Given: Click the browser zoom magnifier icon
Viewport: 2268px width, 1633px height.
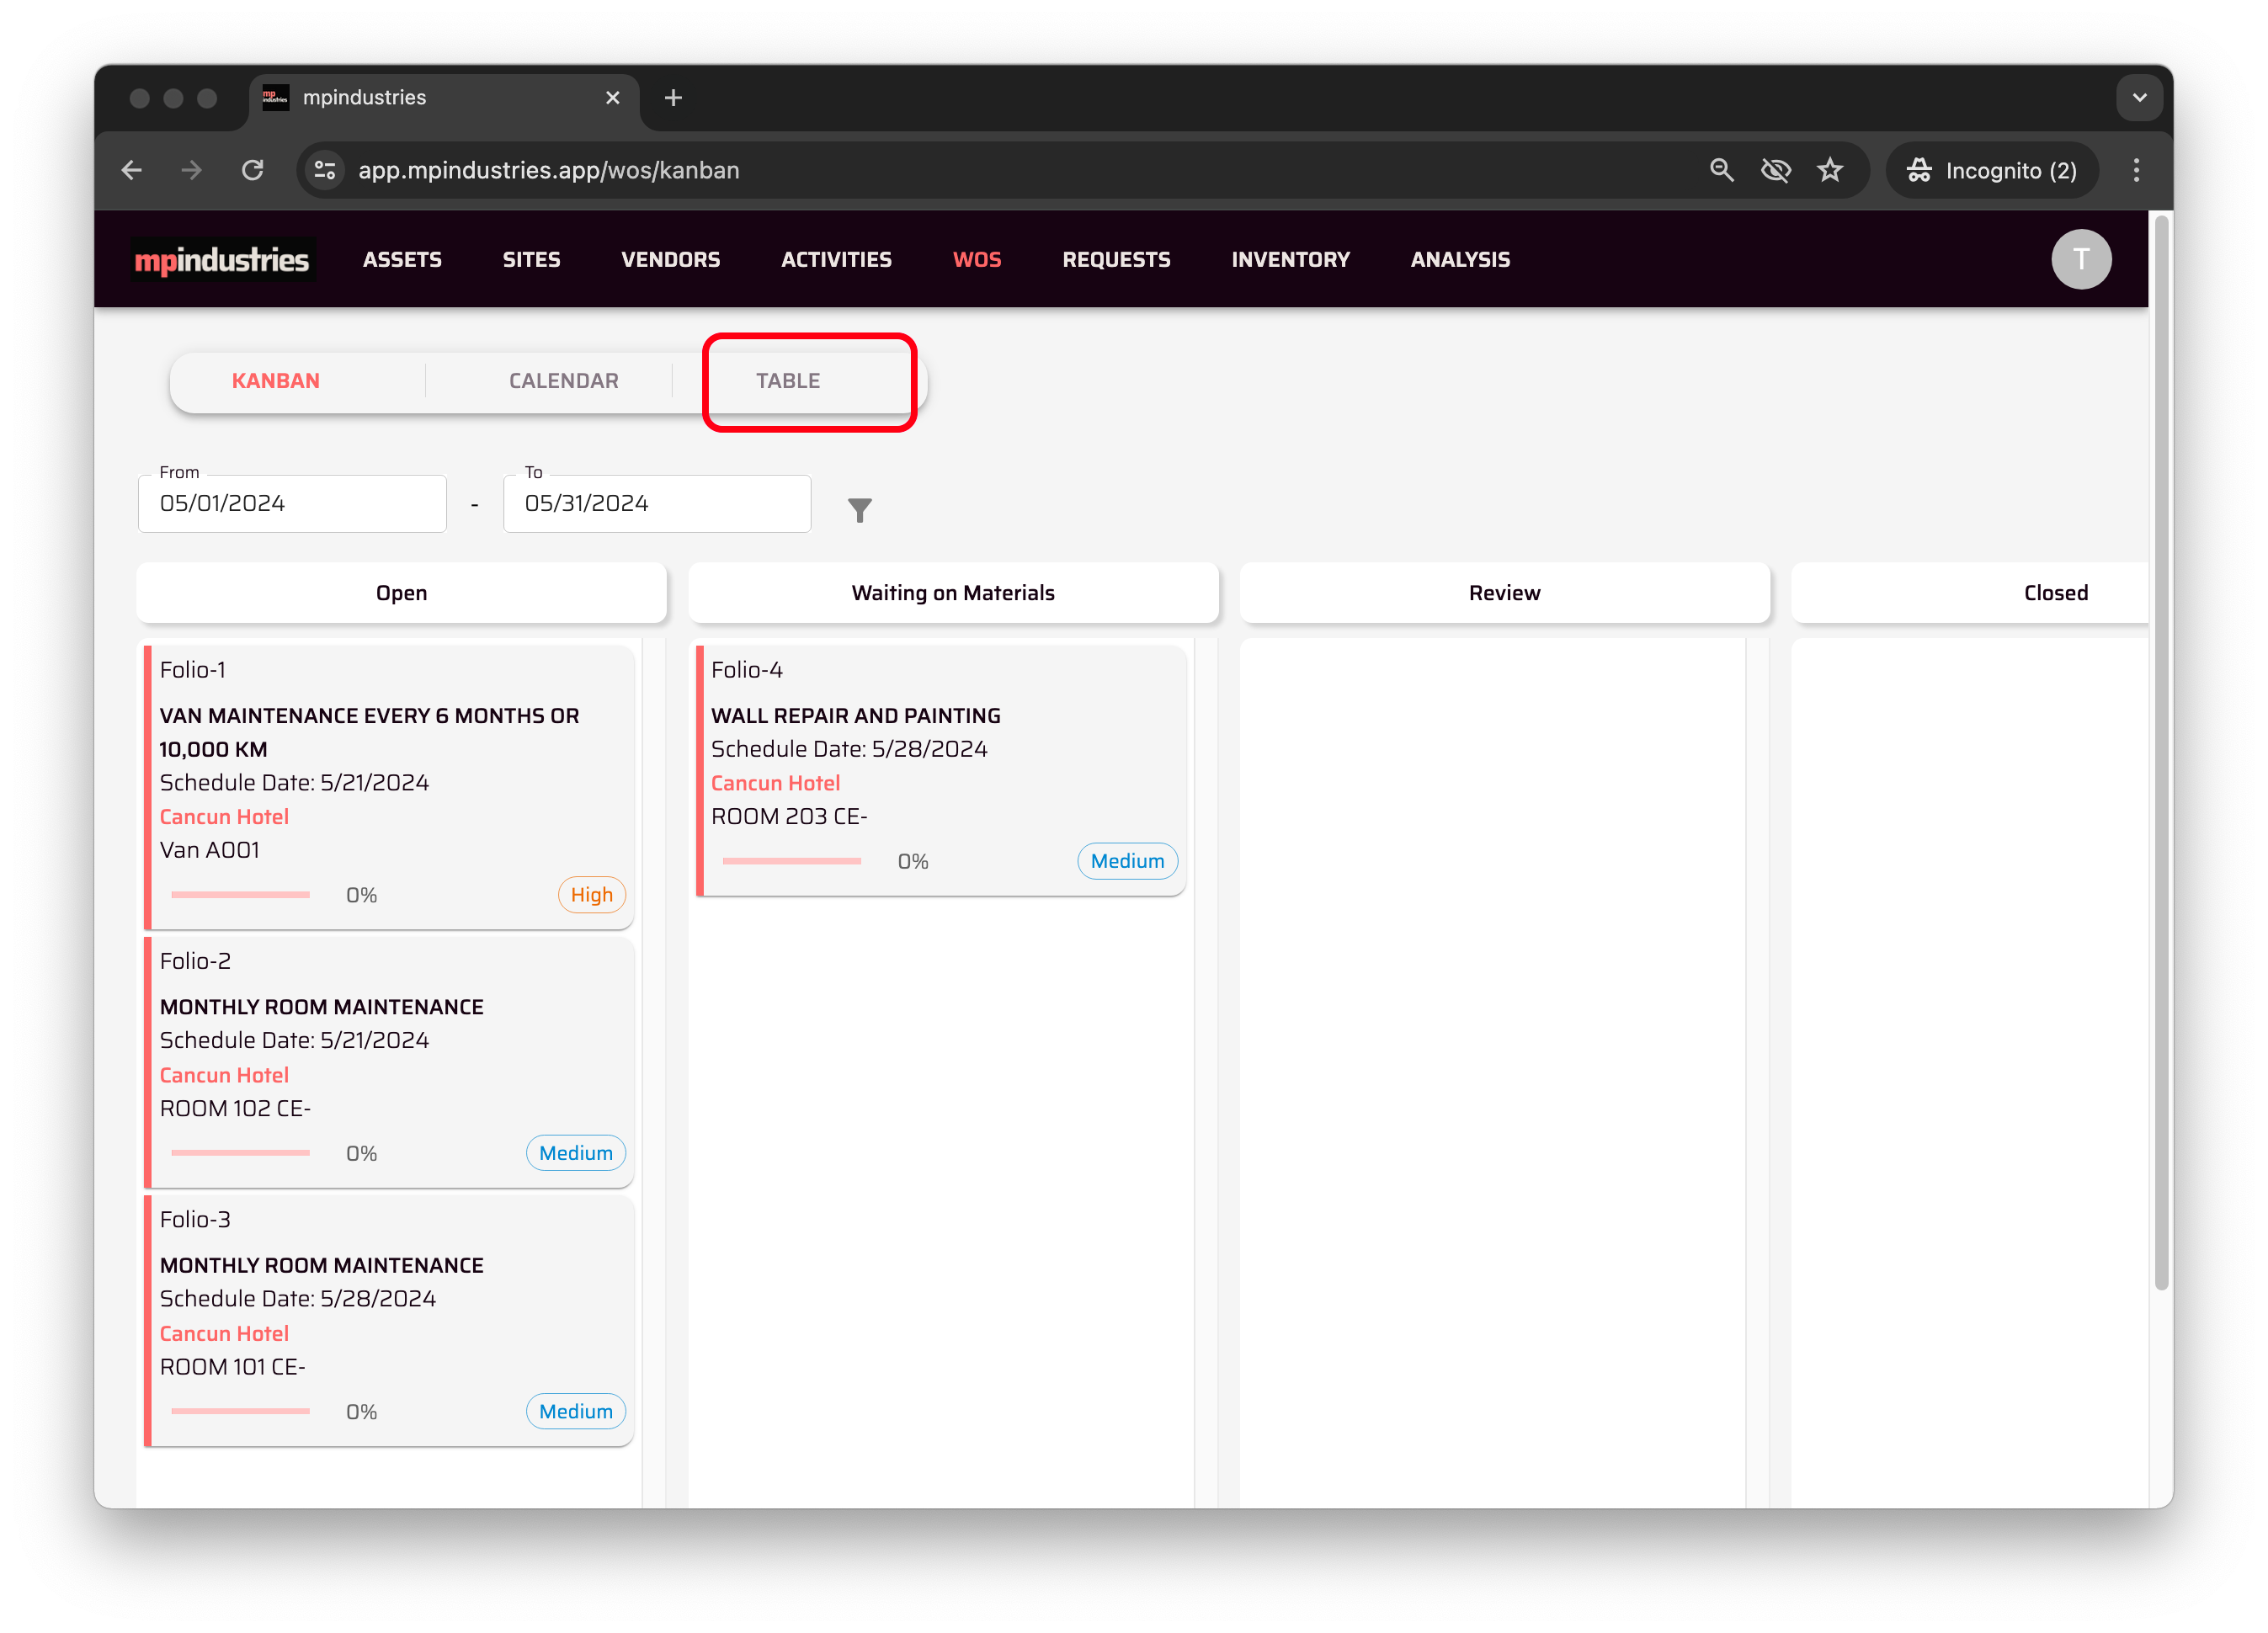Looking at the screenshot, I should tap(1721, 171).
